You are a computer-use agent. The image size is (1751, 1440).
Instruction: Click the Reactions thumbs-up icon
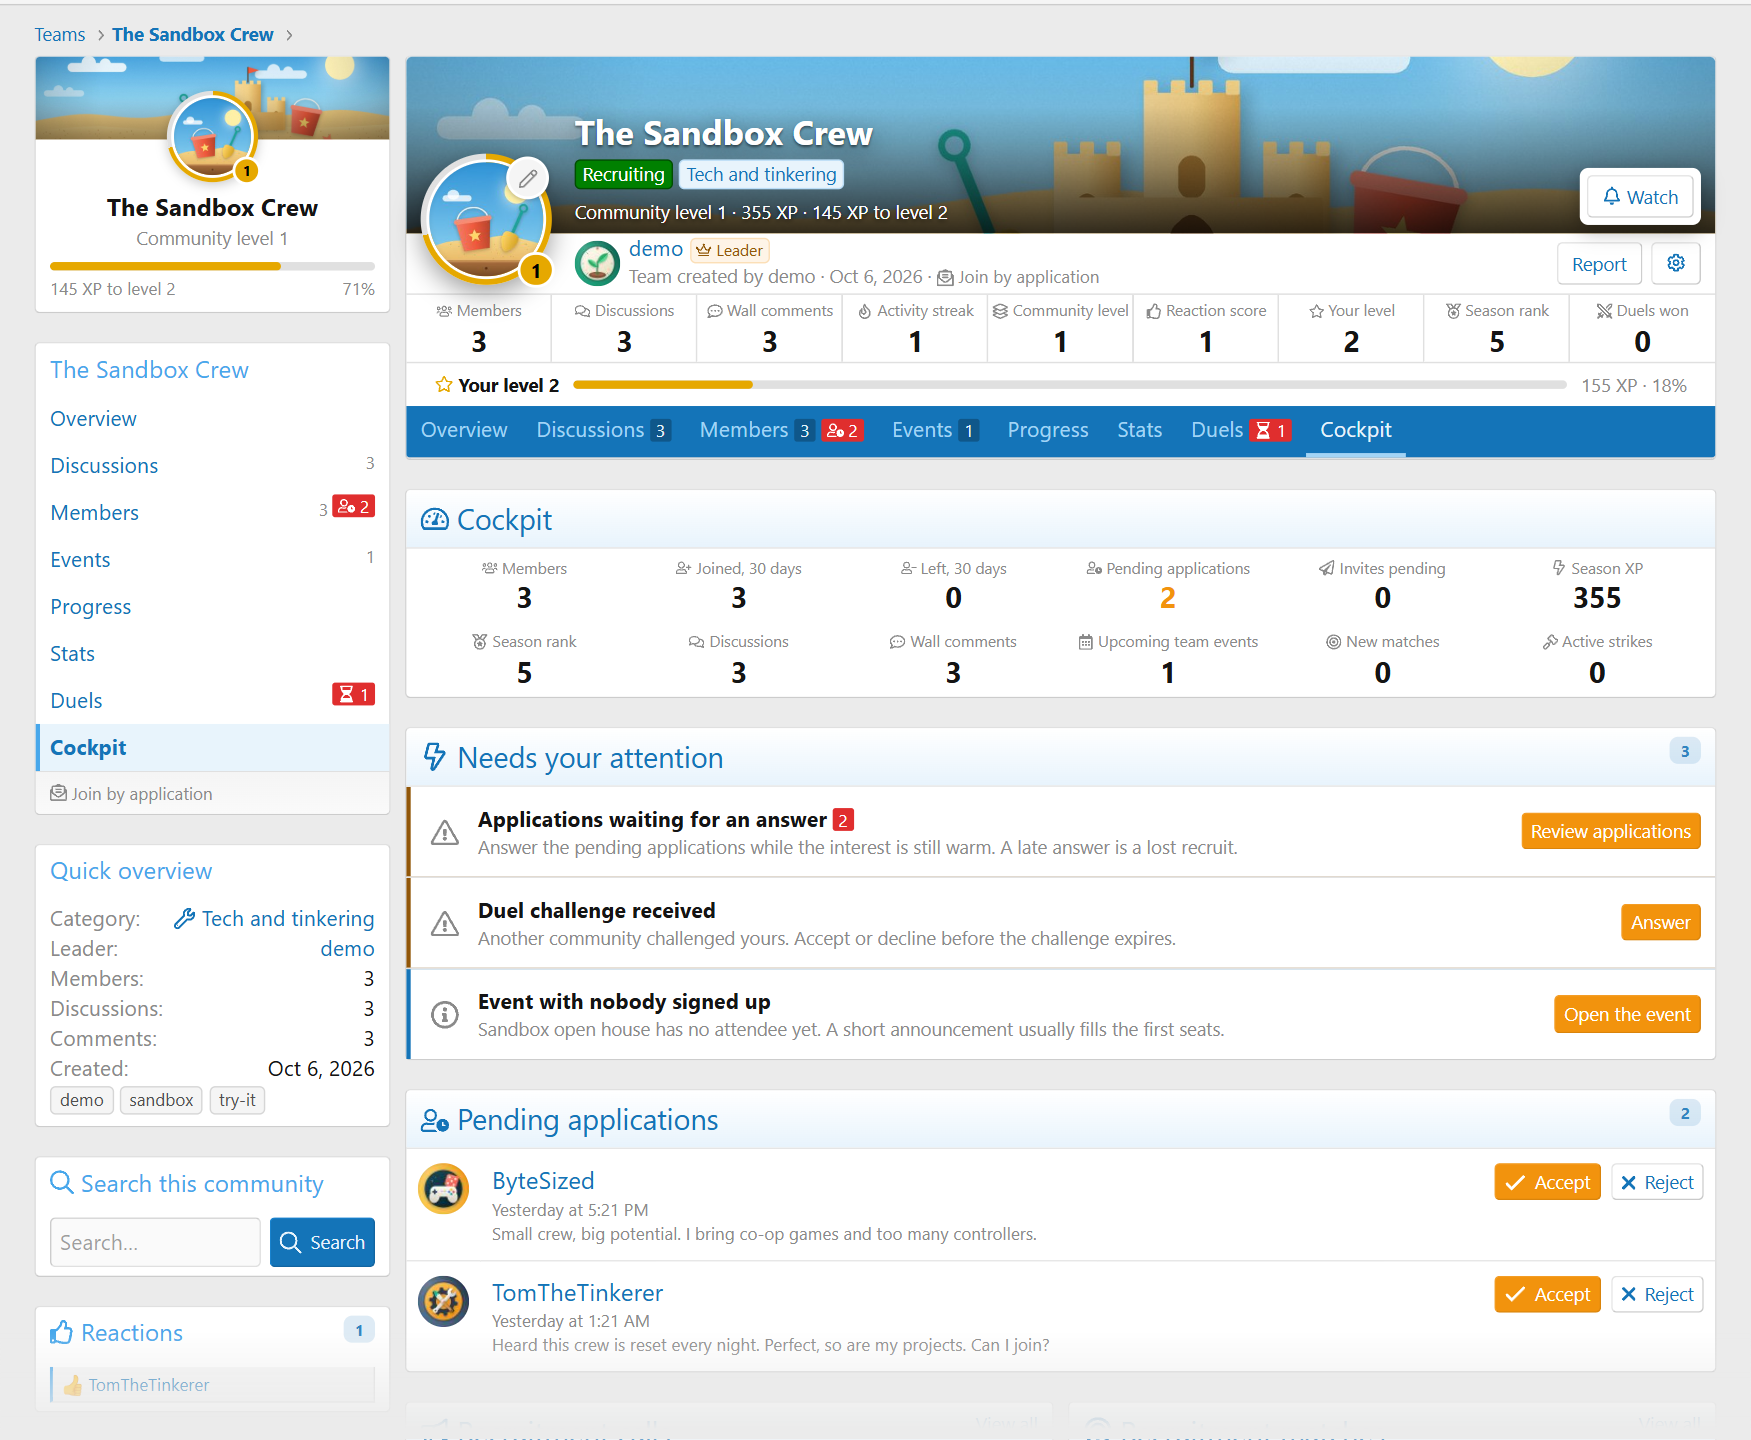pyautogui.click(x=62, y=1332)
